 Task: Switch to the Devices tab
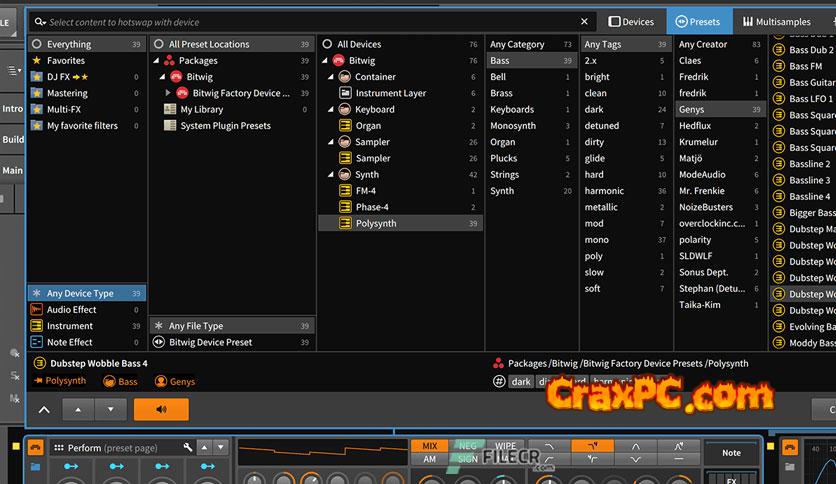coord(631,21)
